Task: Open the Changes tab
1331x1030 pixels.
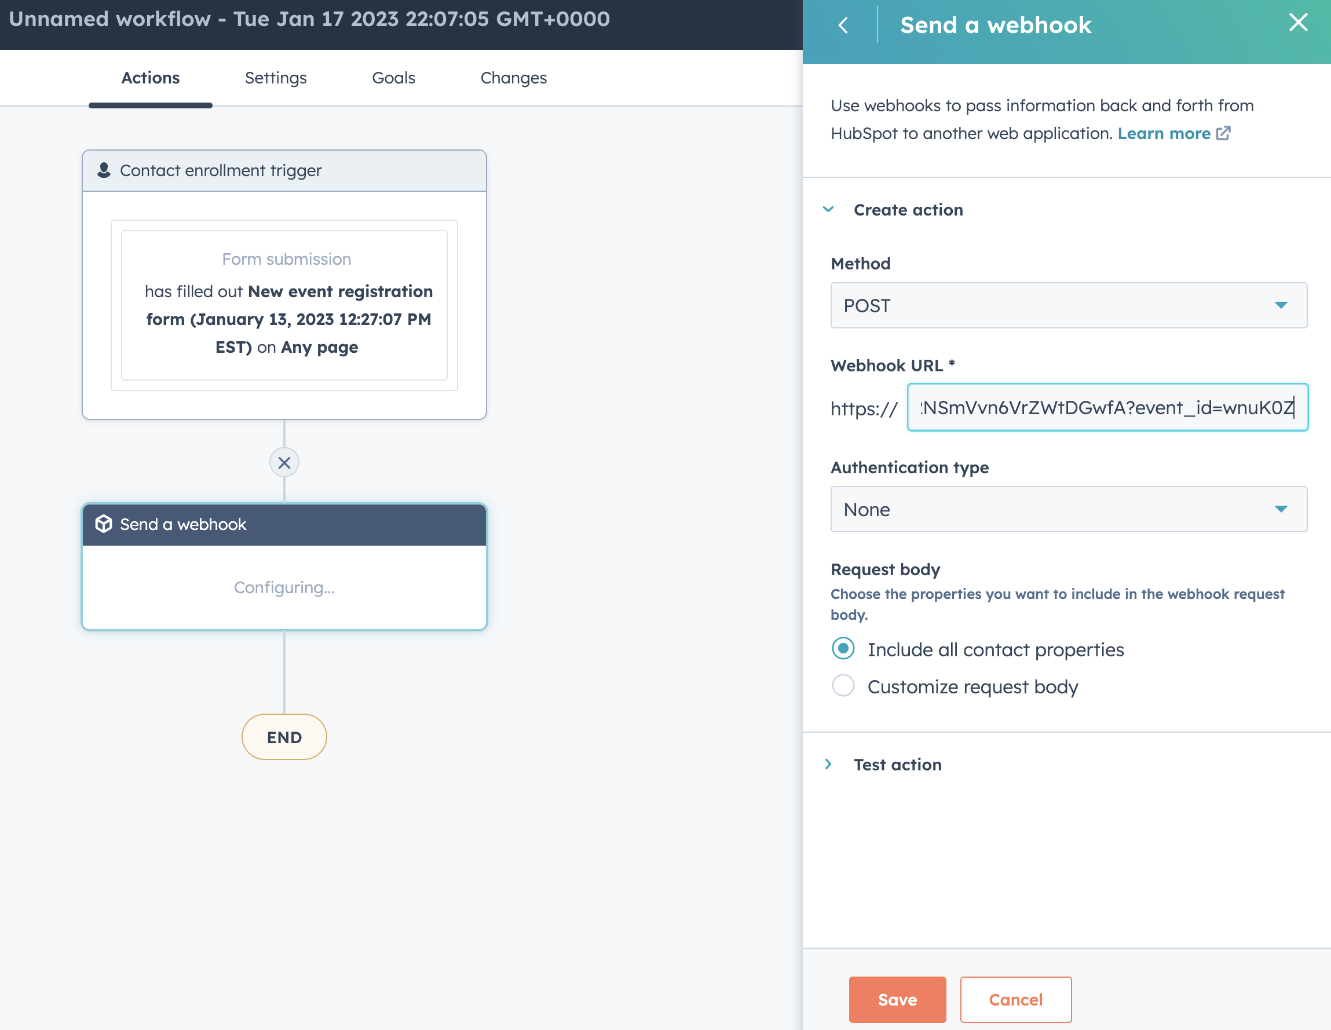Action: tap(514, 78)
